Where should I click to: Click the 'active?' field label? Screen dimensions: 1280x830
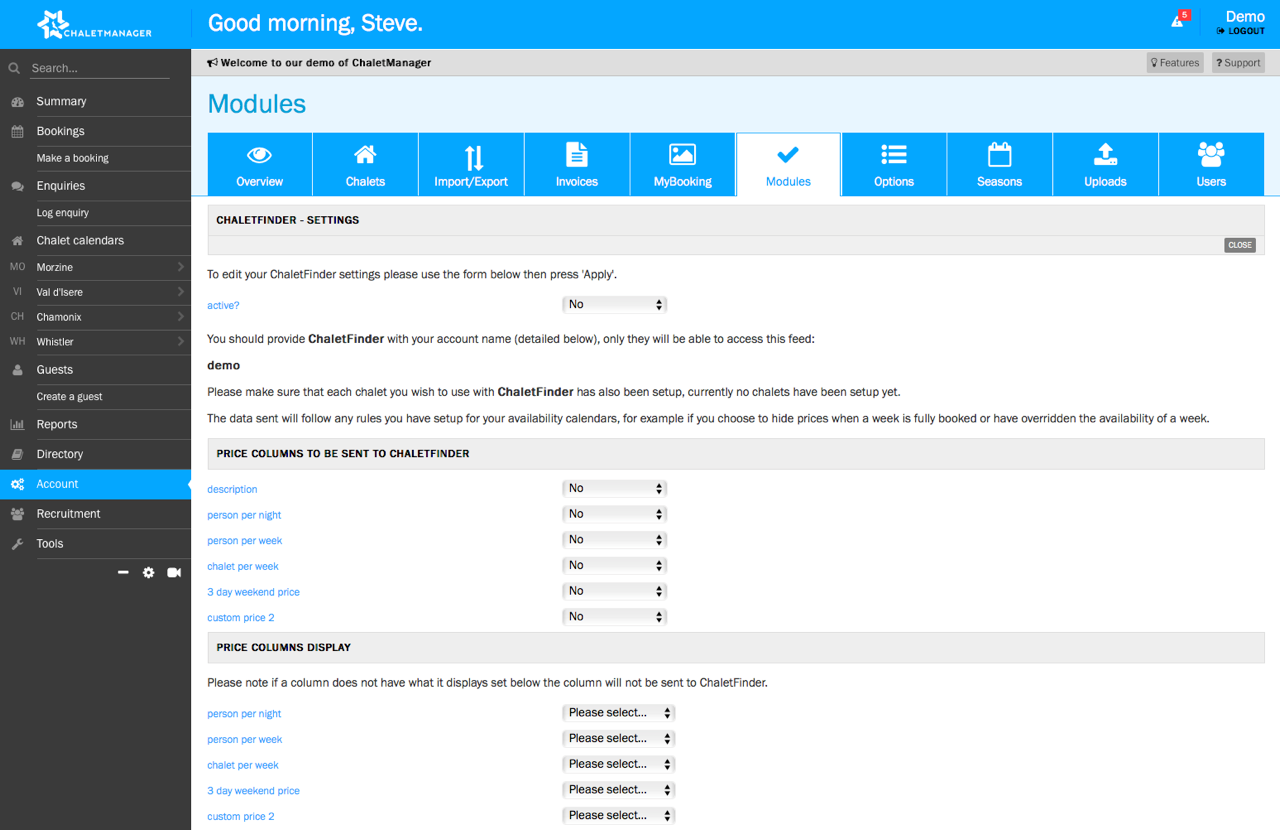click(x=223, y=306)
